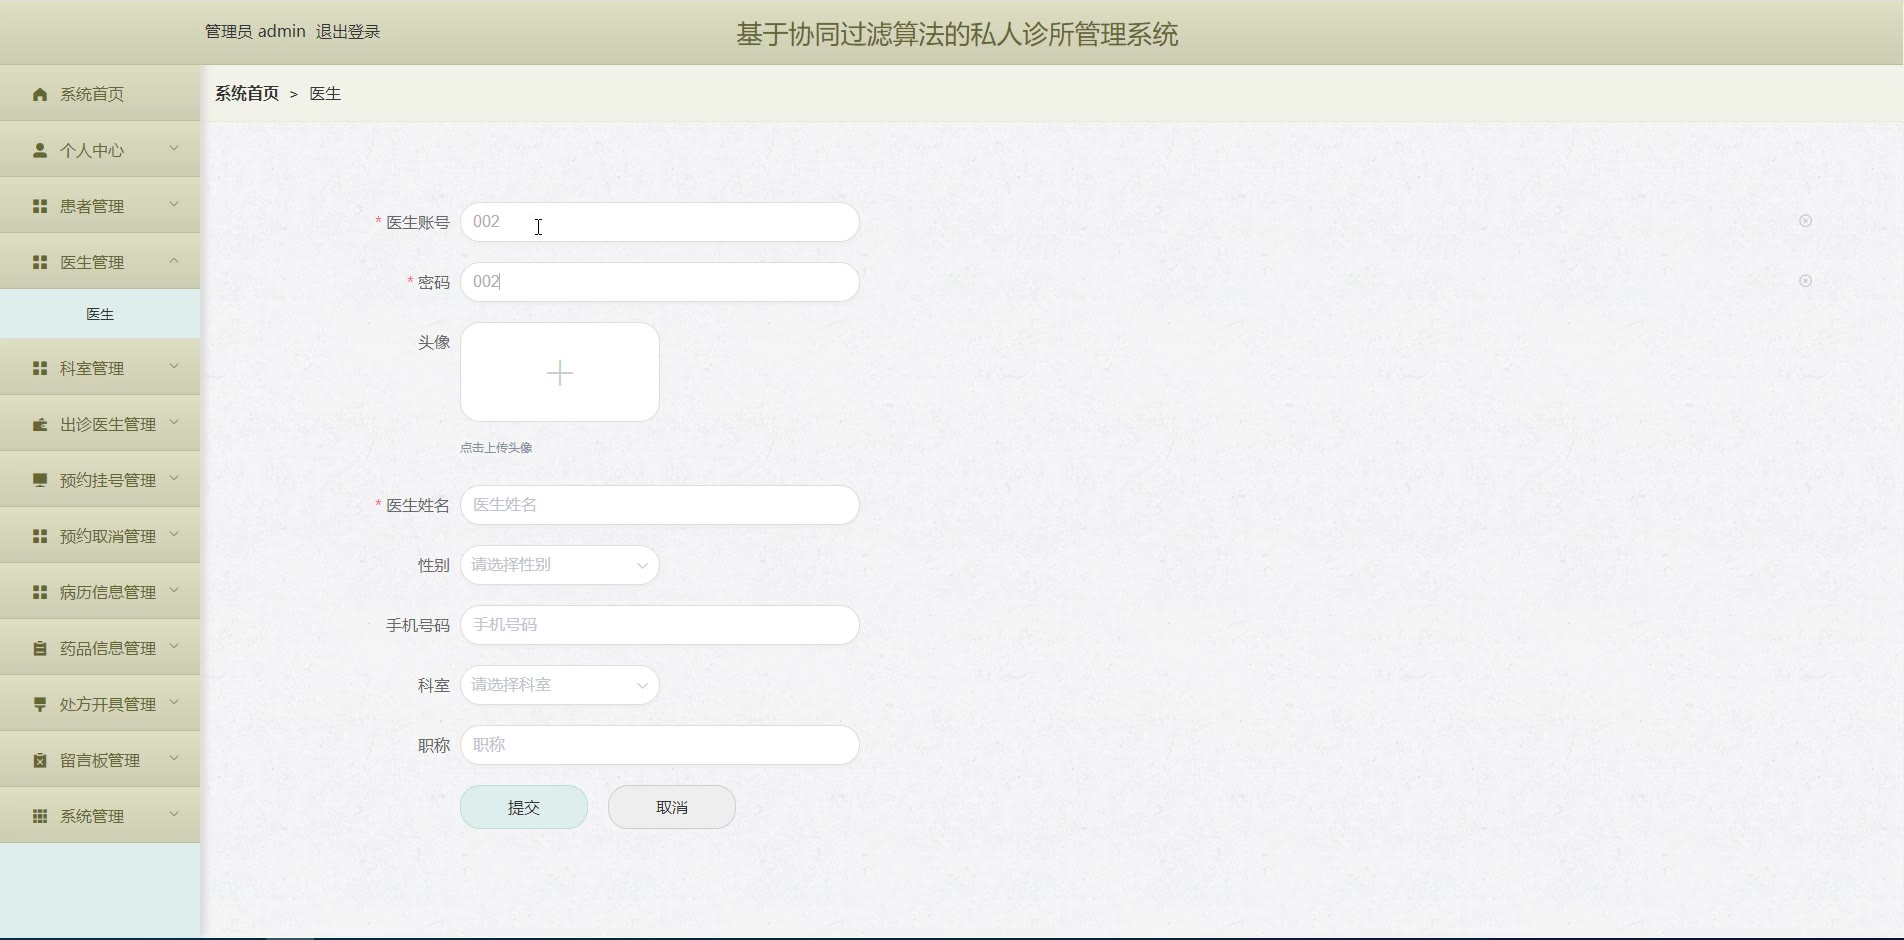The height and width of the screenshot is (940, 1904).
Task: Open the 系统首页 menu item
Action: pyautogui.click(x=100, y=94)
